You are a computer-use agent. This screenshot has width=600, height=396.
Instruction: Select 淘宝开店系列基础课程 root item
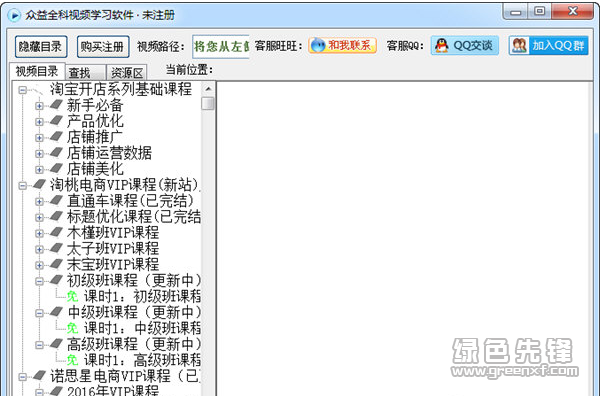121,89
